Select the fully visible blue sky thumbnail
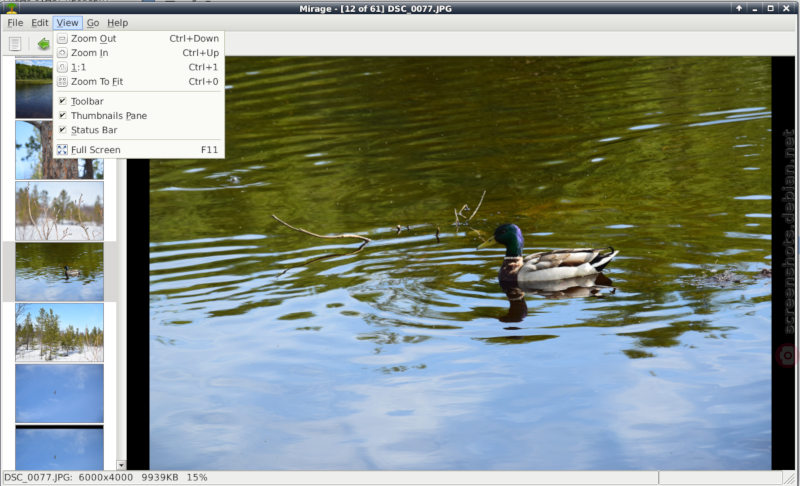Viewport: 800px width, 486px height. (x=59, y=393)
